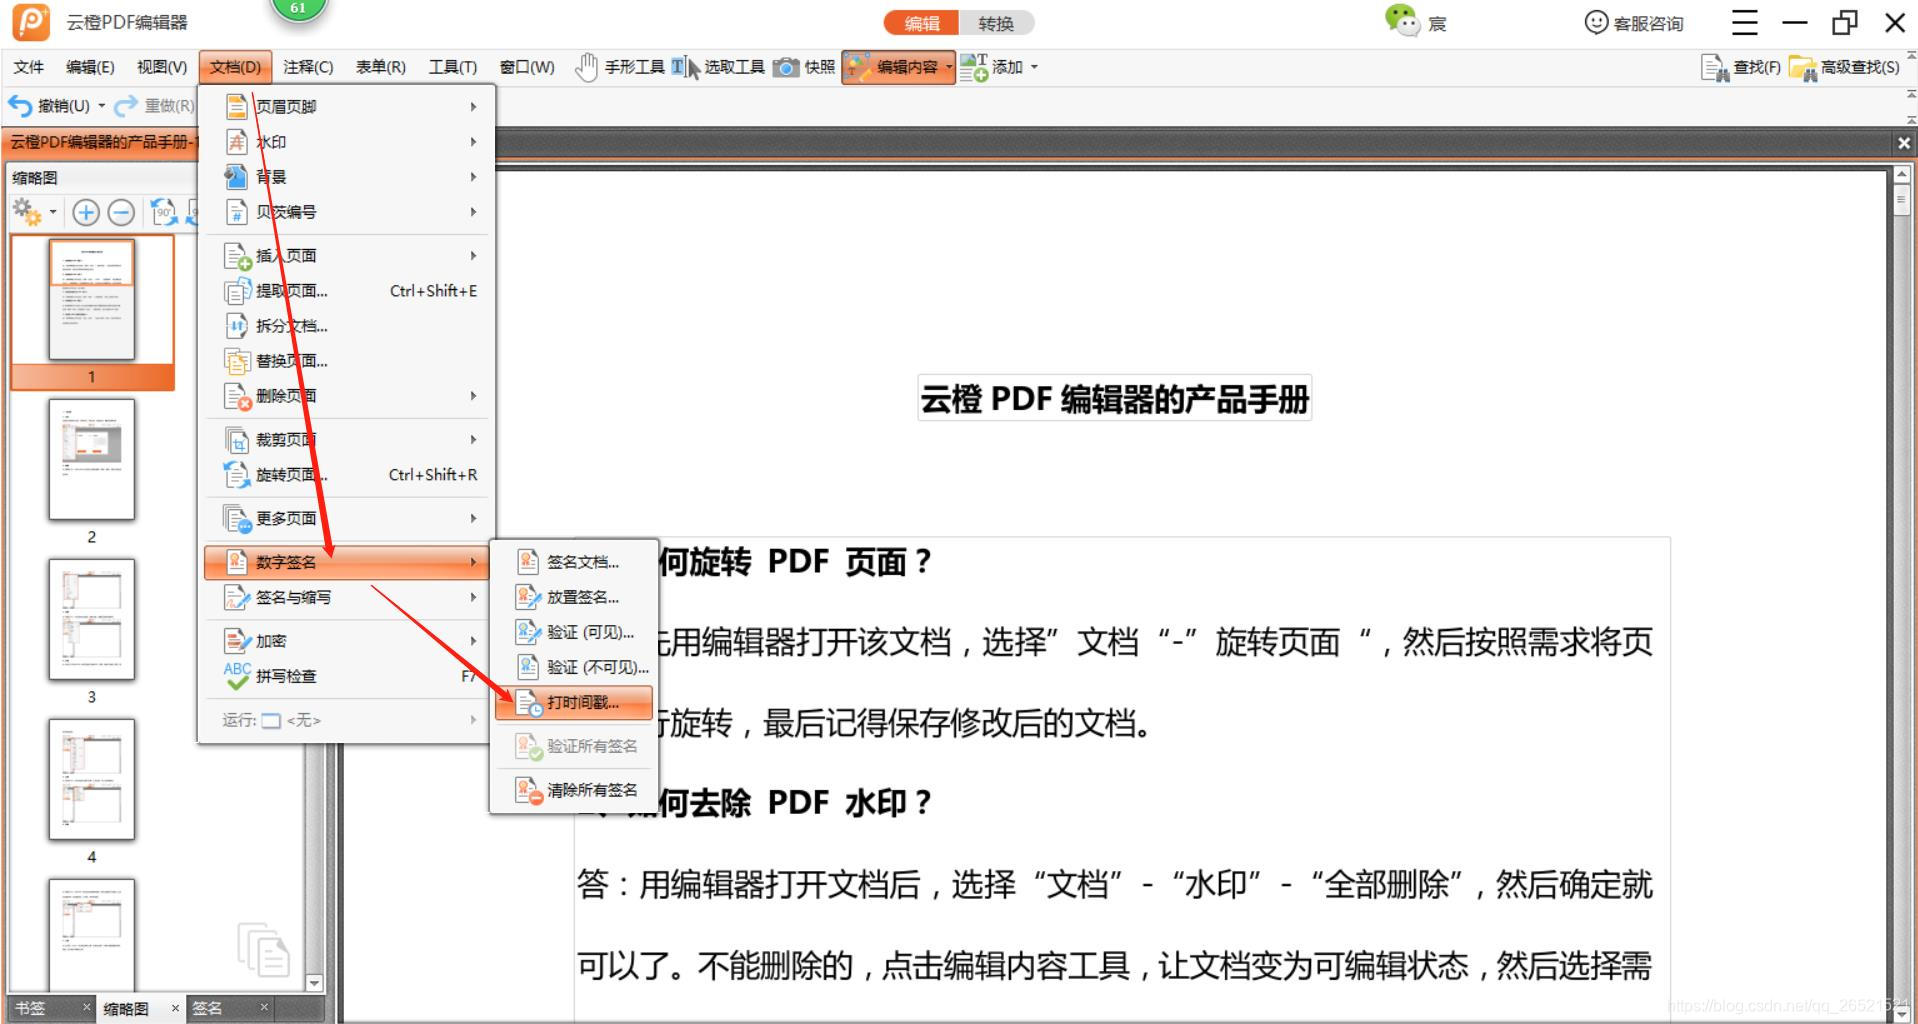This screenshot has width=1918, height=1024.
Task: Open the 查找(F) search tool
Action: (1741, 67)
